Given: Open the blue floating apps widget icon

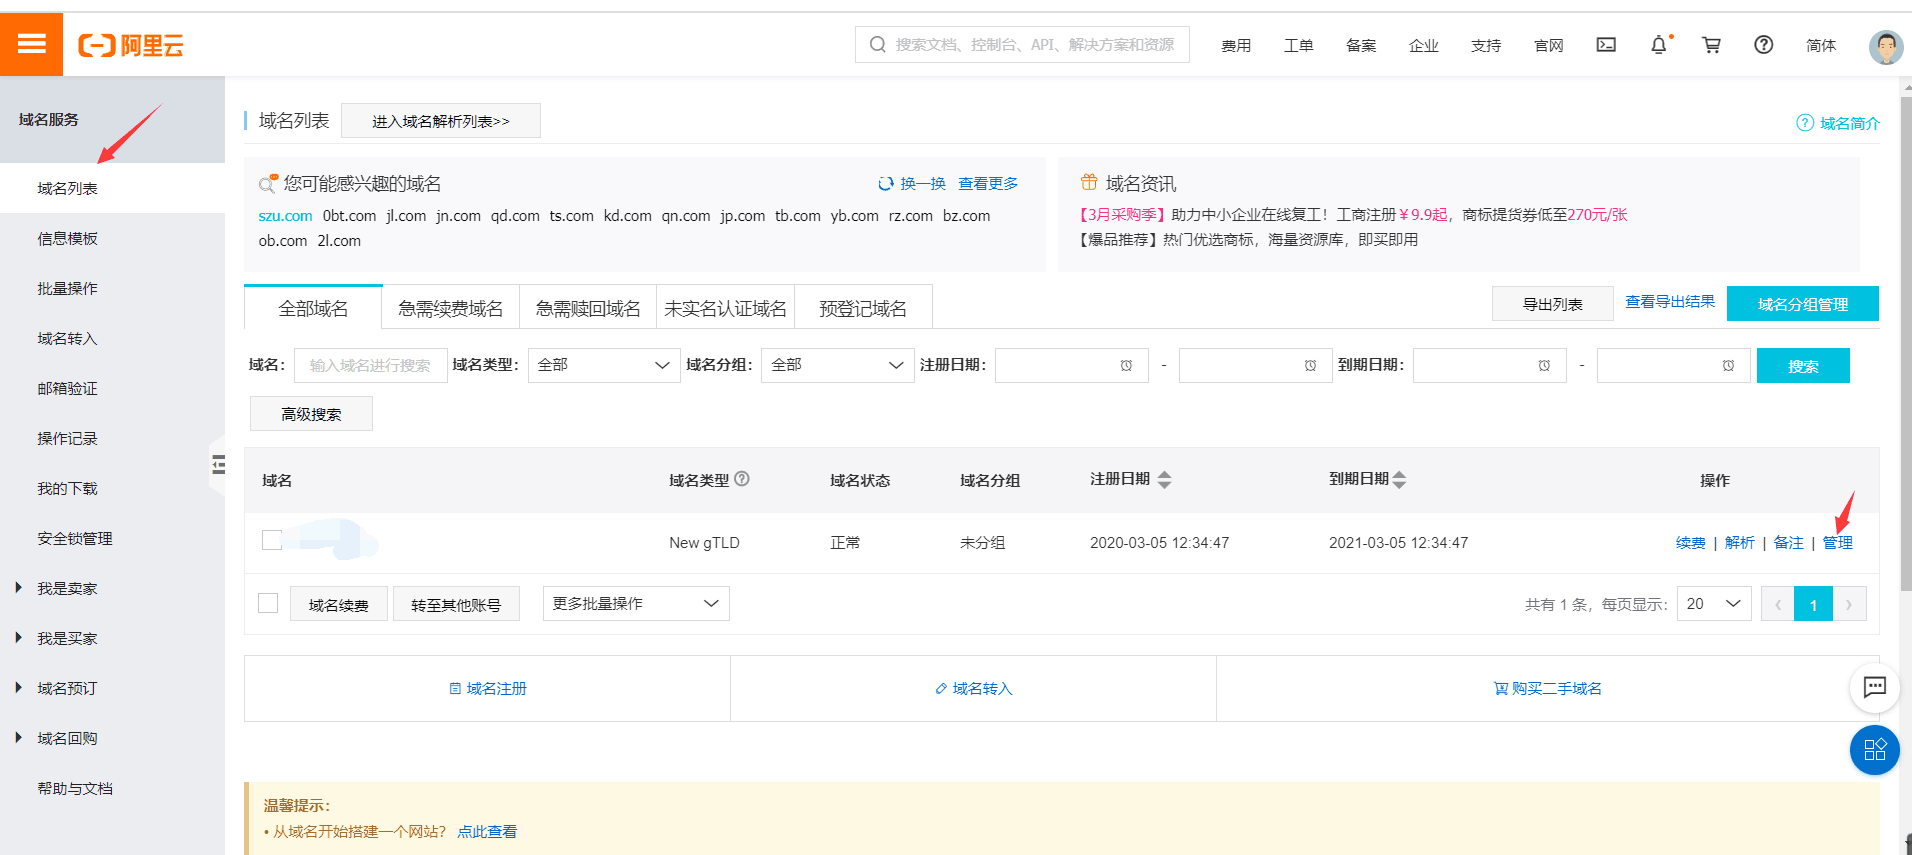Looking at the screenshot, I should (1875, 750).
